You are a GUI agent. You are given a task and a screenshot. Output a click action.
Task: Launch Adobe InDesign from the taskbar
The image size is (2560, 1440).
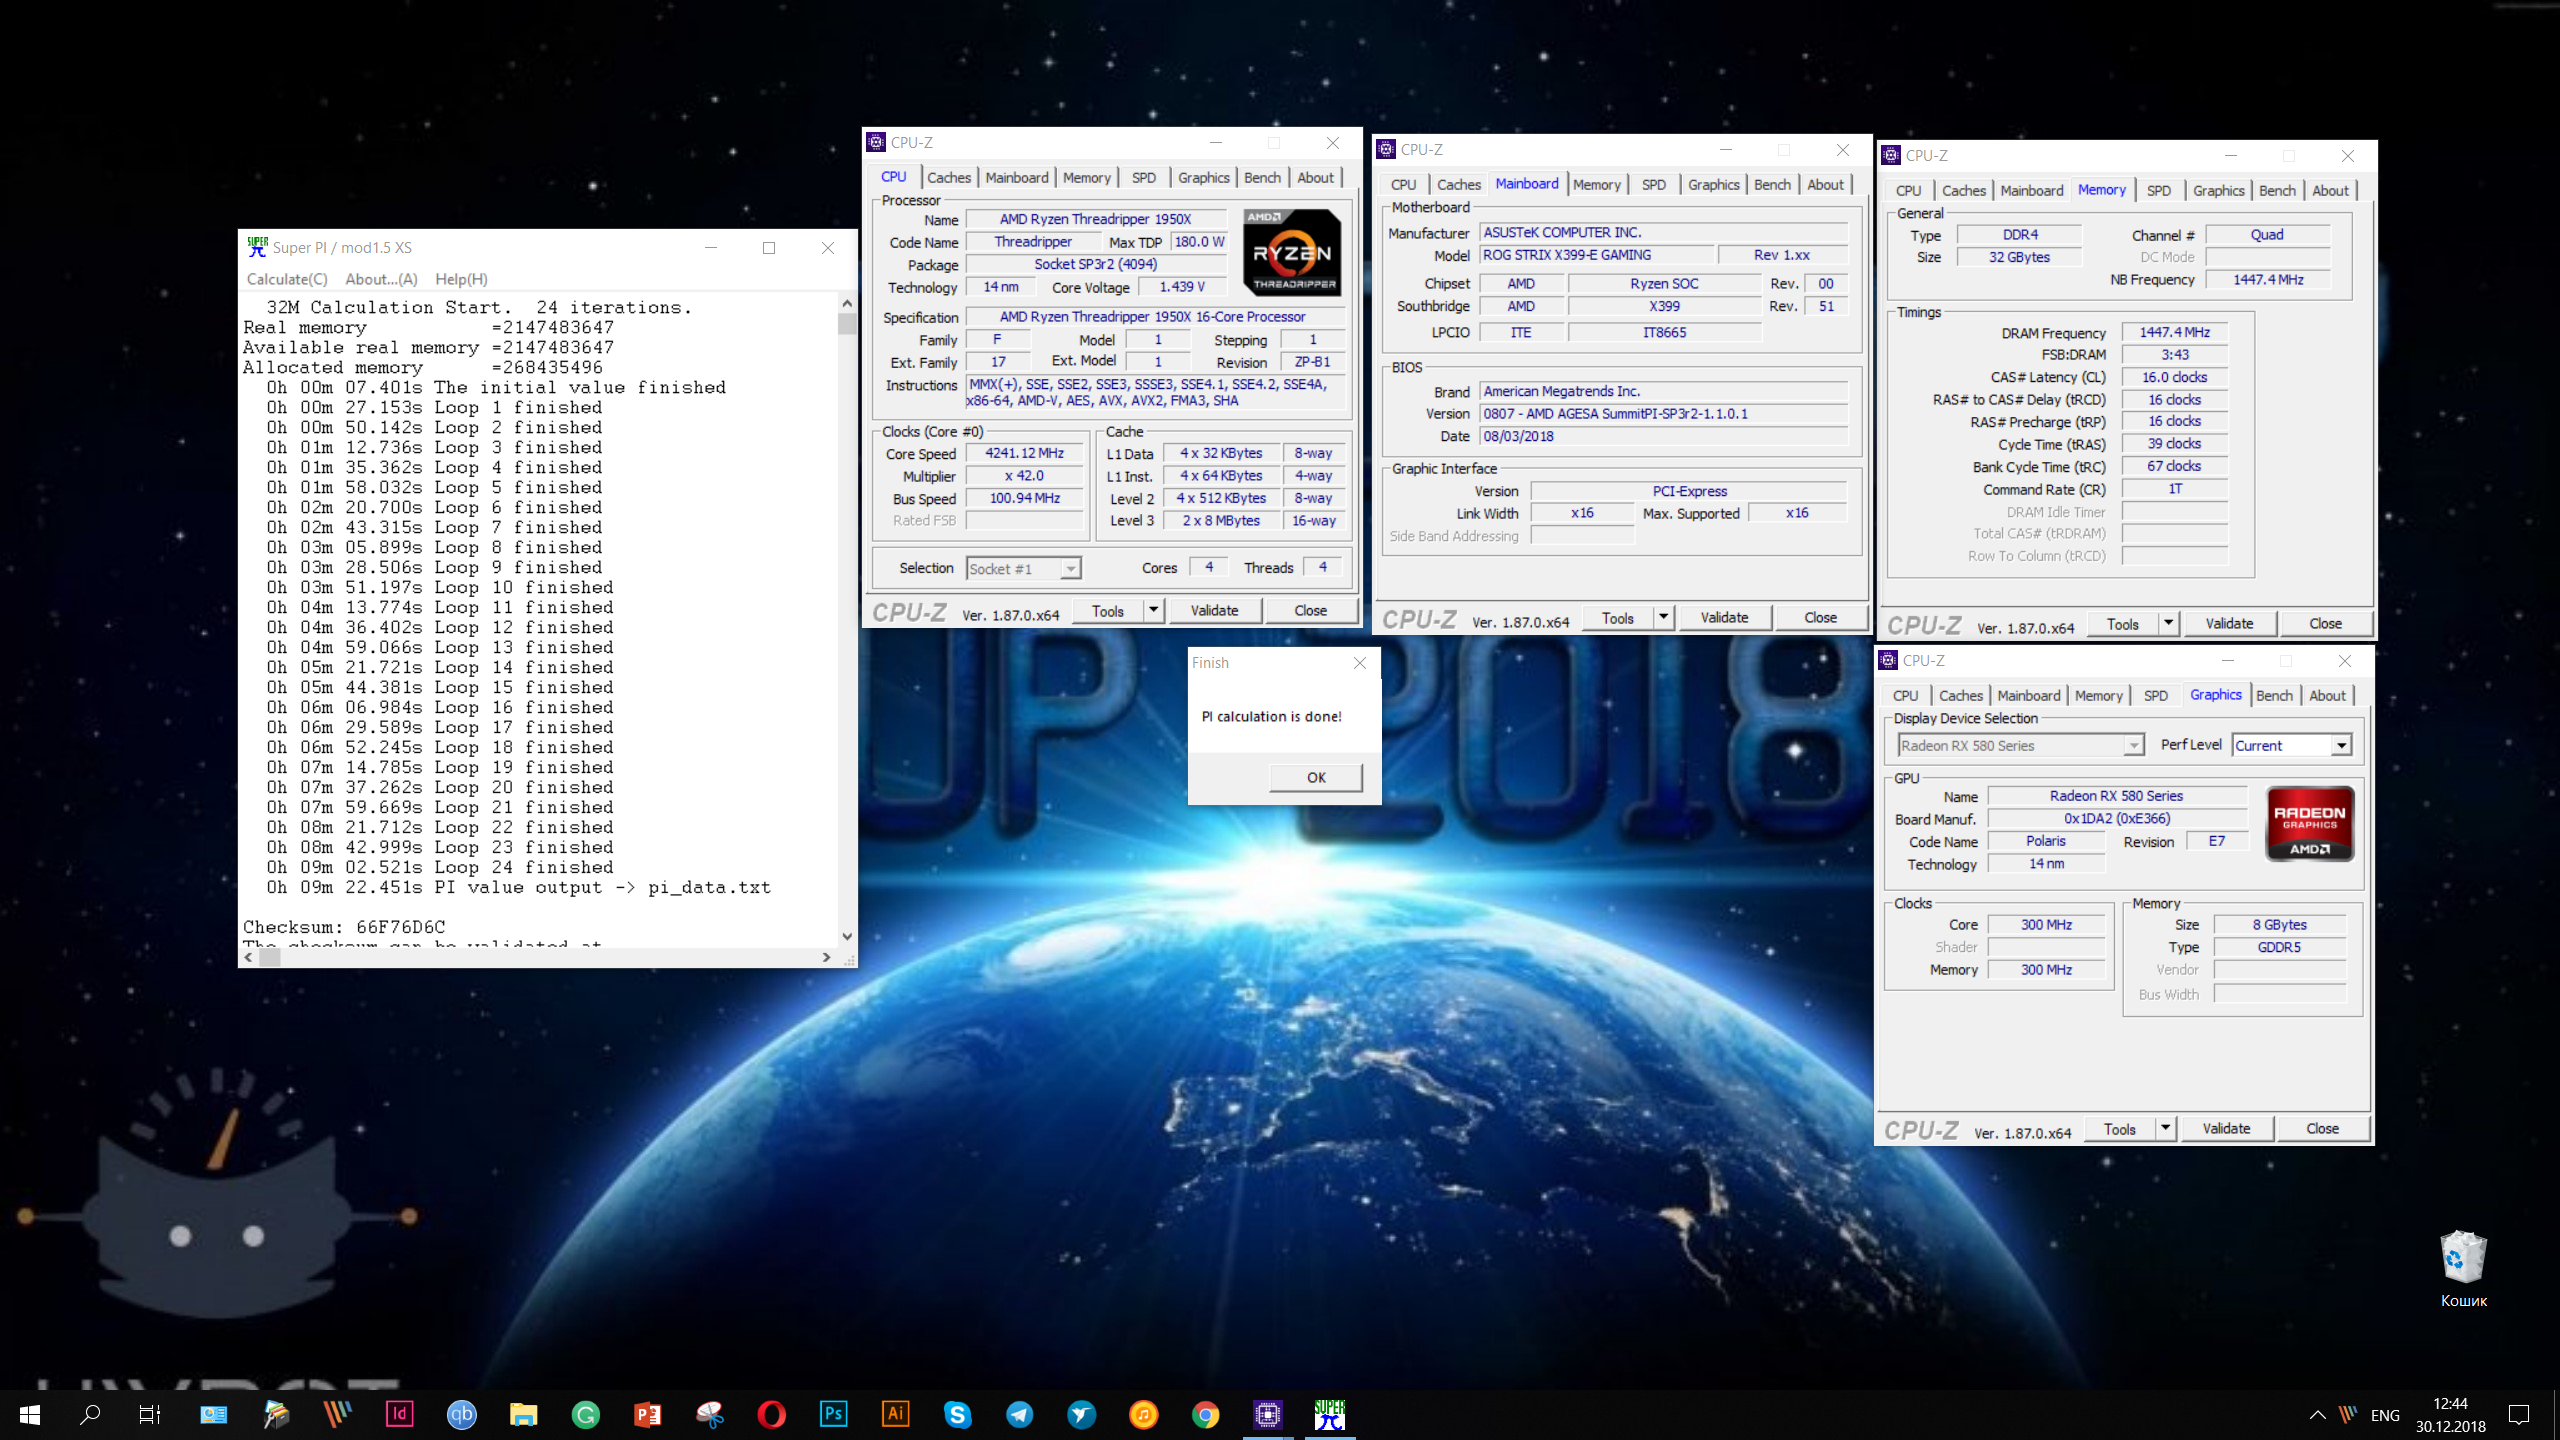tap(399, 1414)
